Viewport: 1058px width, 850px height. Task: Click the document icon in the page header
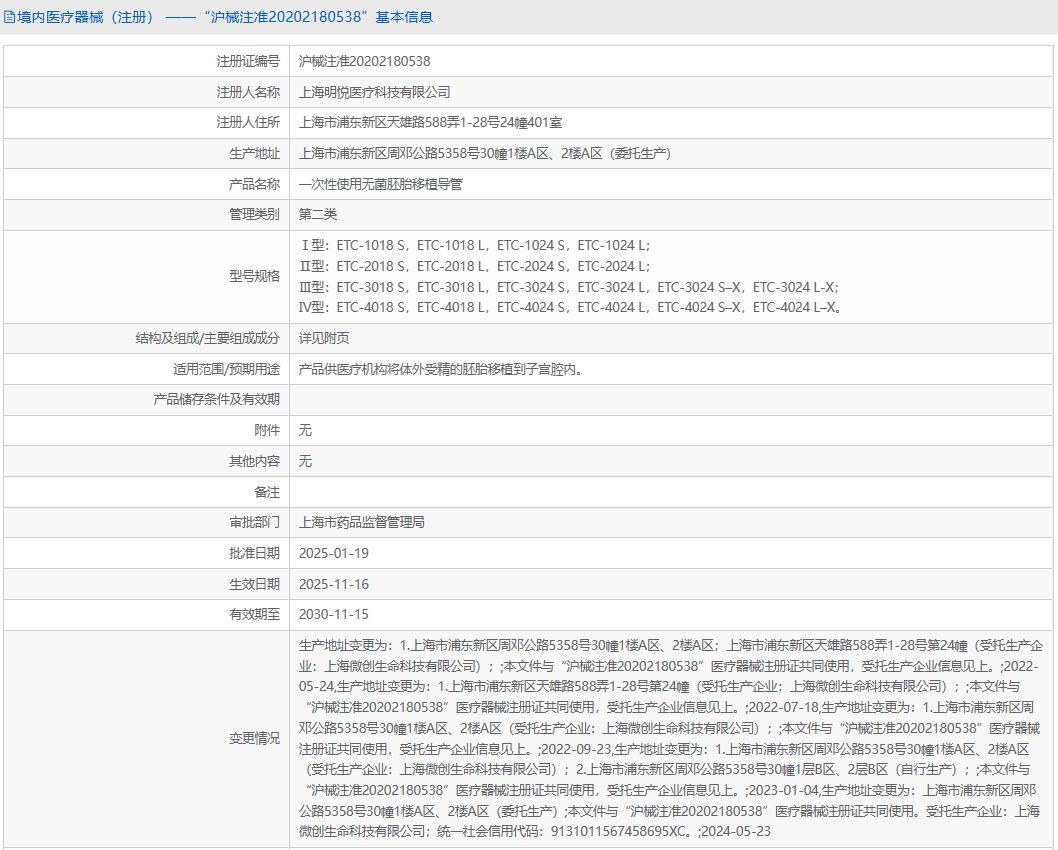pos(9,18)
